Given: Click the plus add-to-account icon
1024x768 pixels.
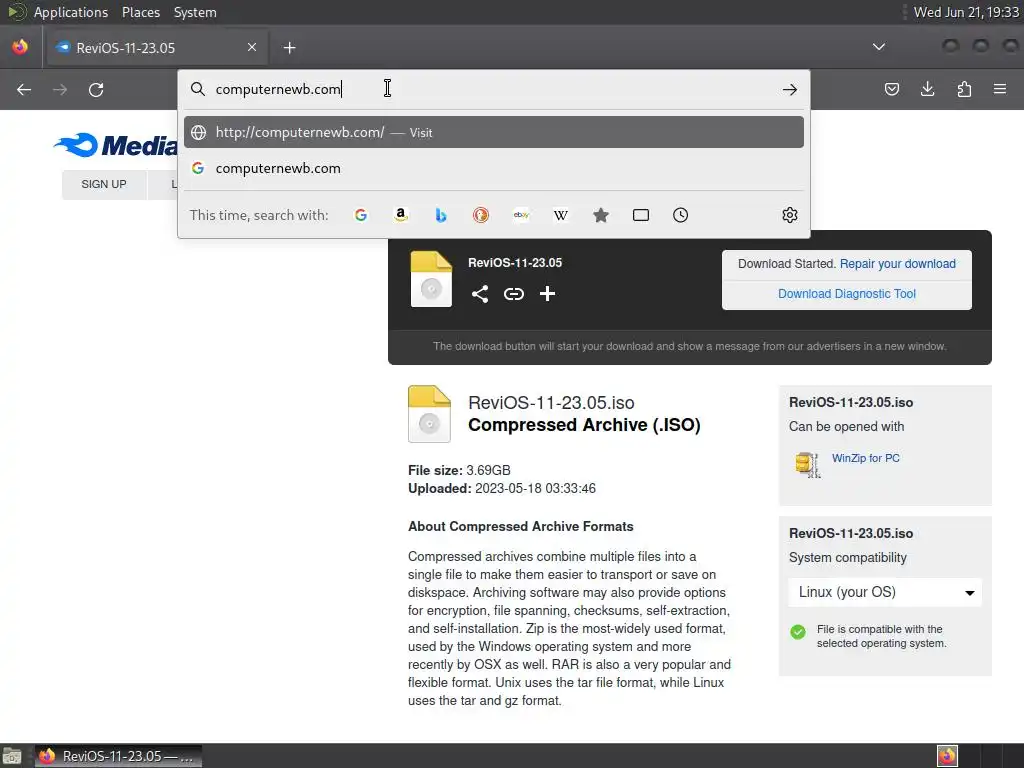Looking at the screenshot, I should coord(547,294).
